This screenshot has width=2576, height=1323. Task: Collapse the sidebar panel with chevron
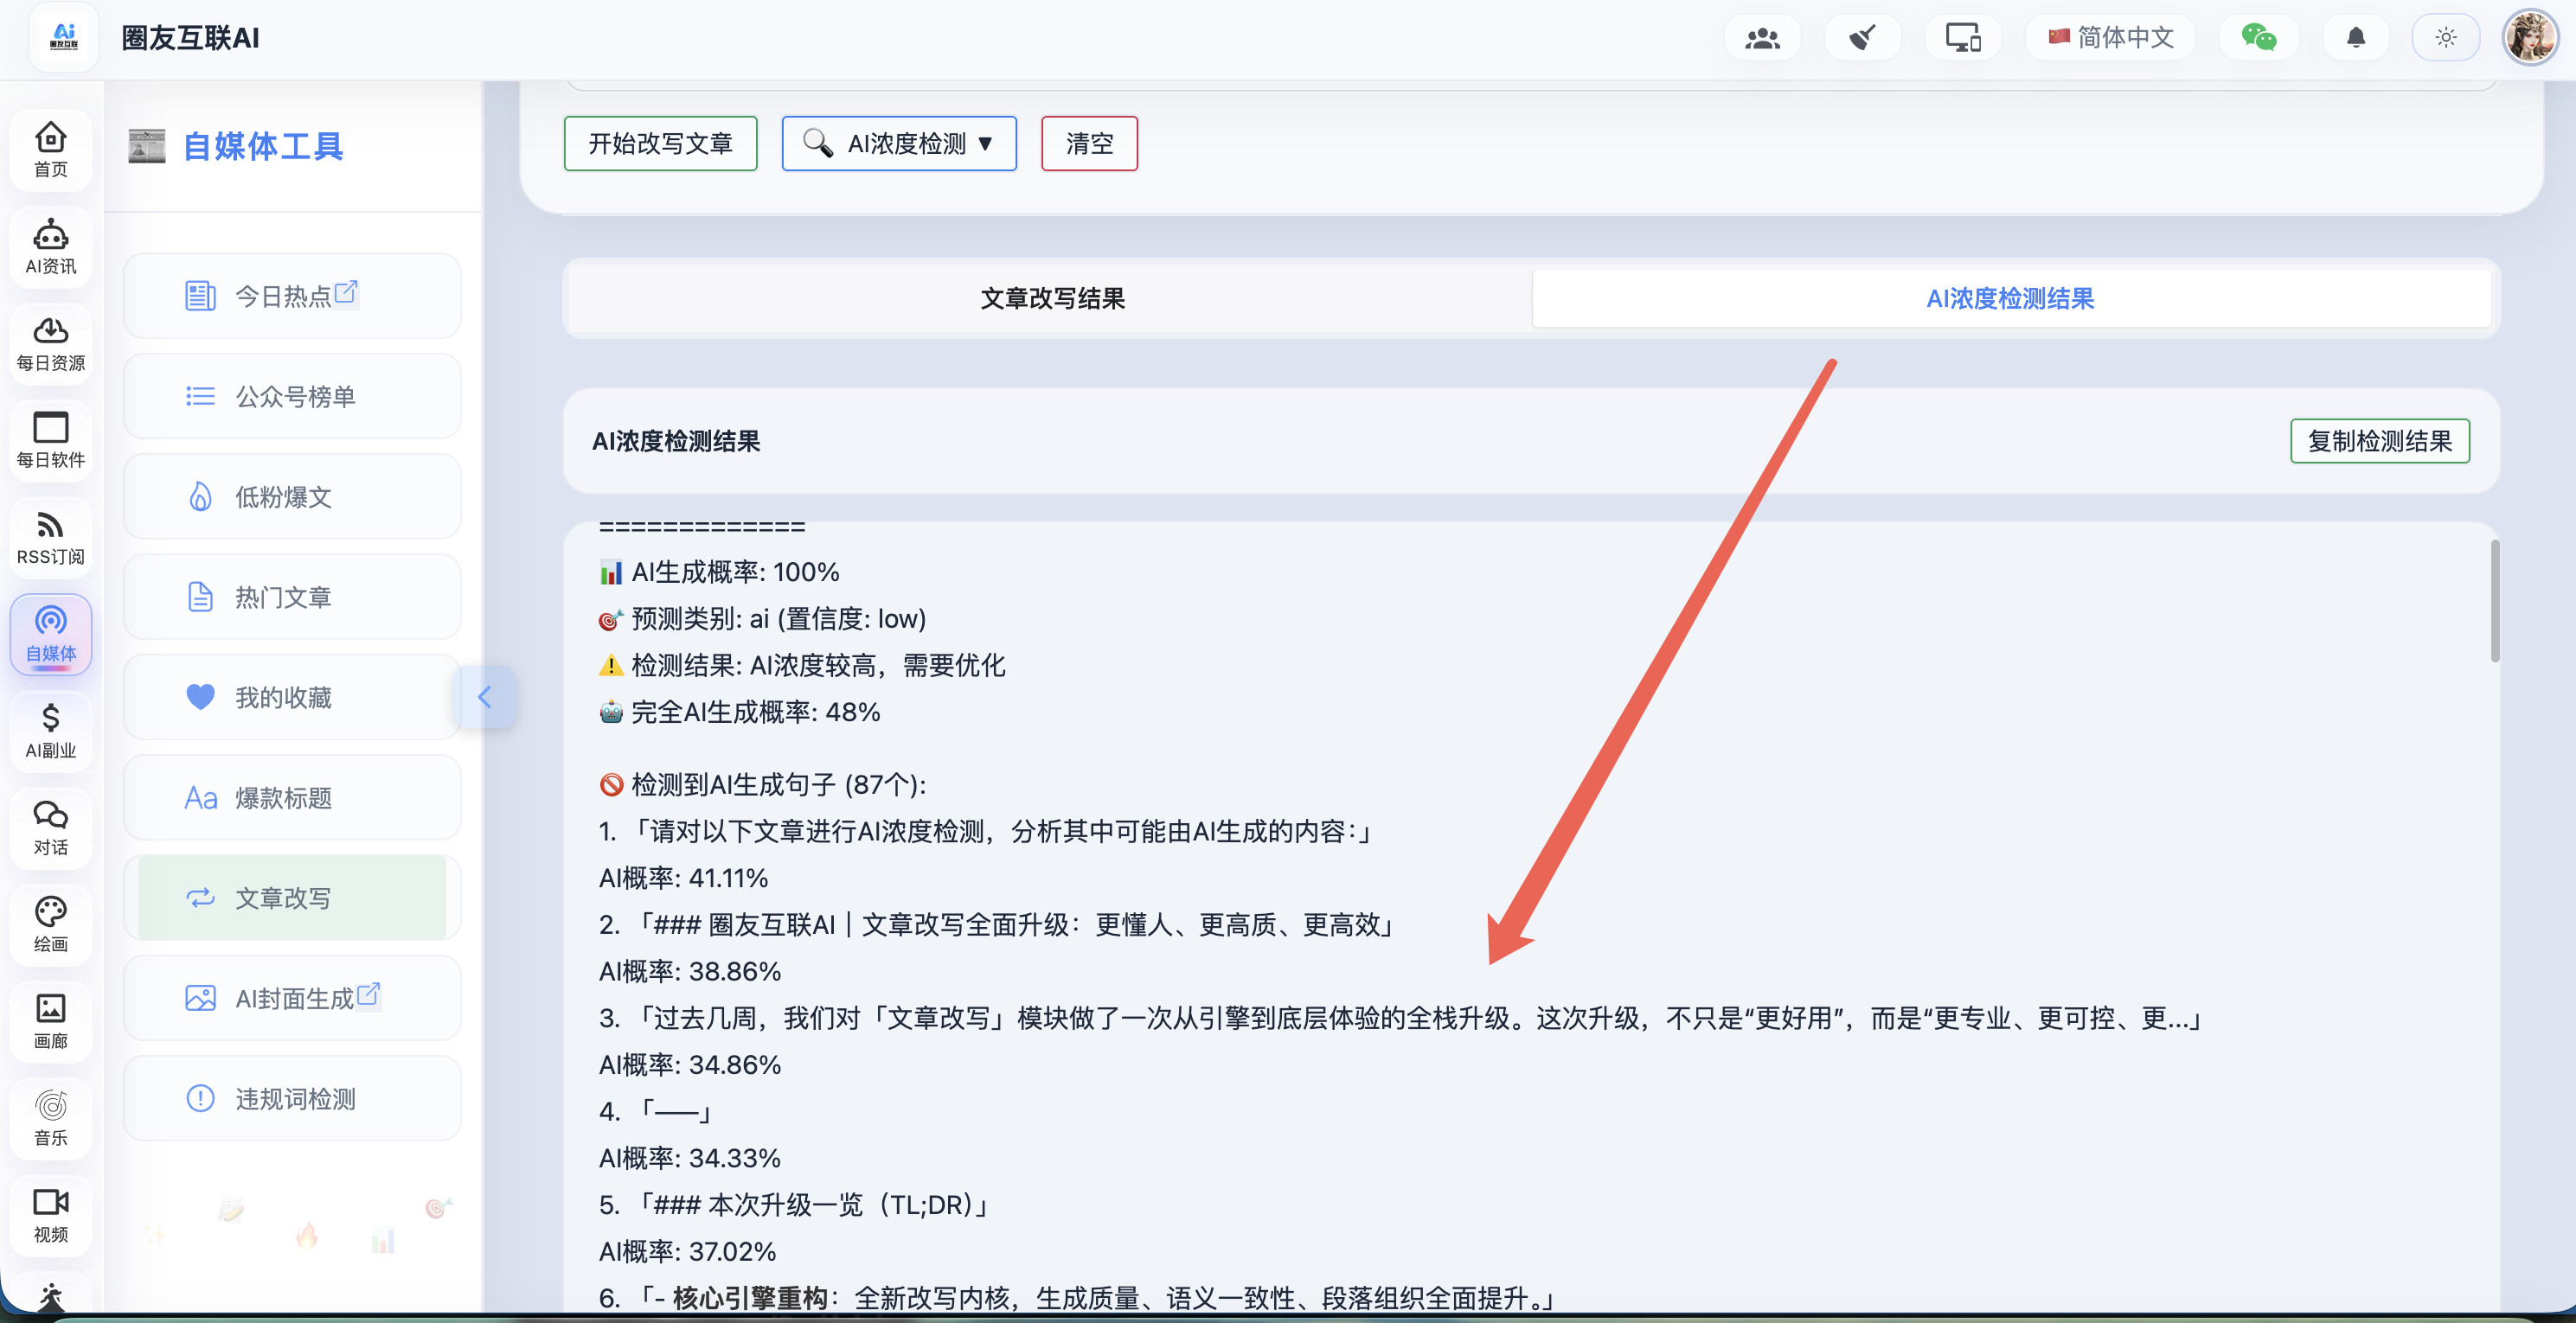click(x=485, y=697)
